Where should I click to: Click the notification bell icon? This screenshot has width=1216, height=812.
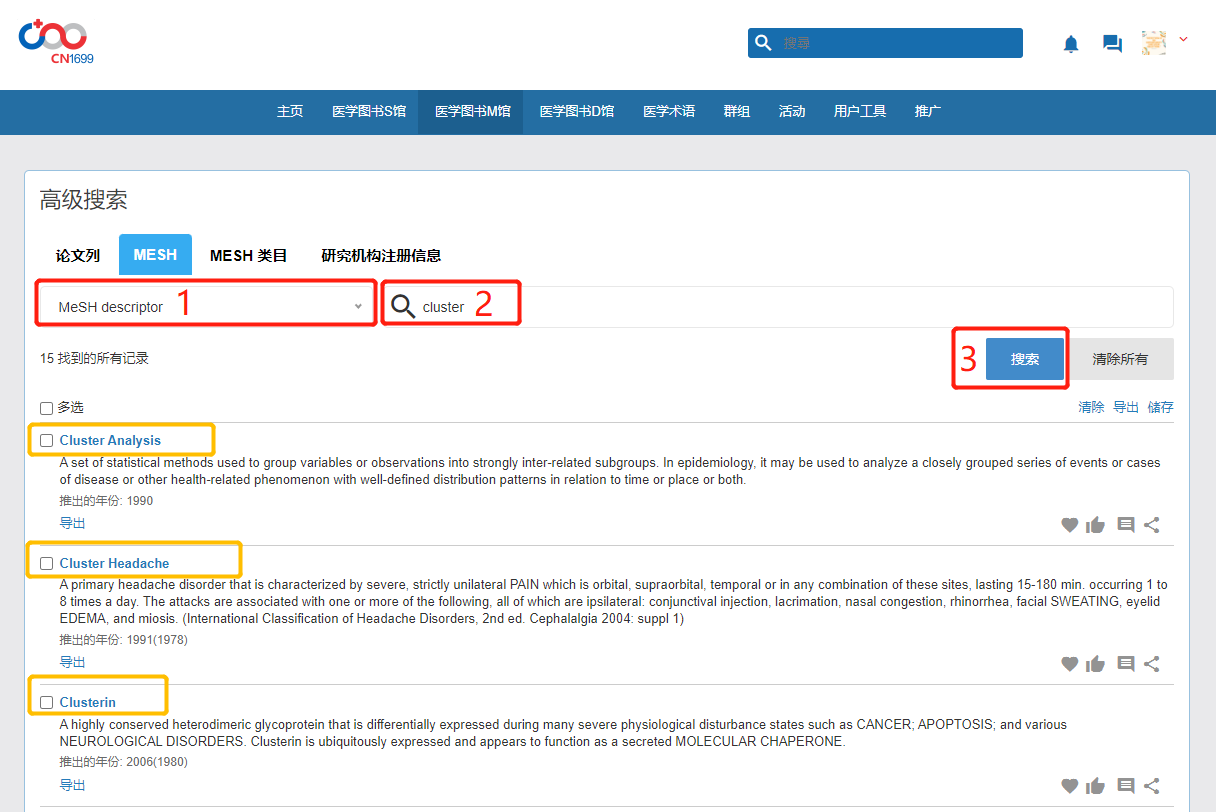click(x=1071, y=44)
